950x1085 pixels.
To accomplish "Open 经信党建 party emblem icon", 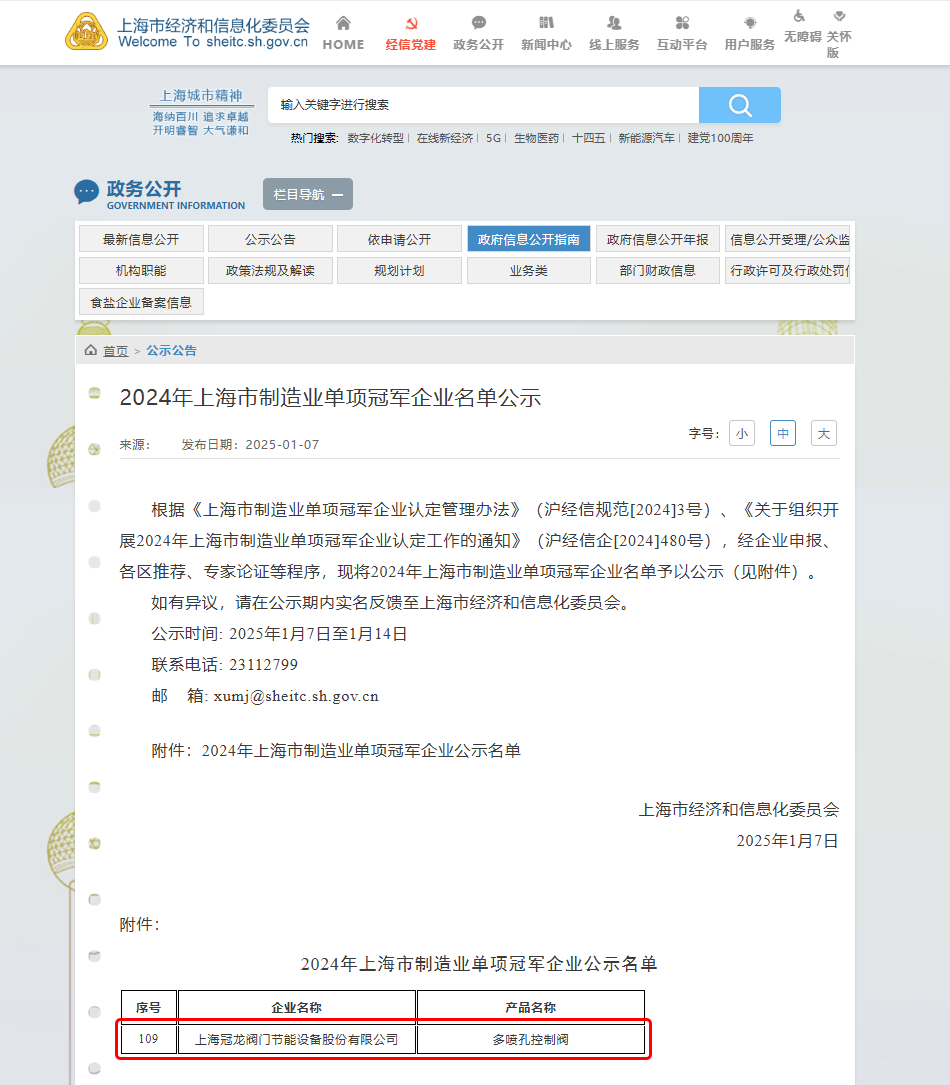I will (411, 24).
